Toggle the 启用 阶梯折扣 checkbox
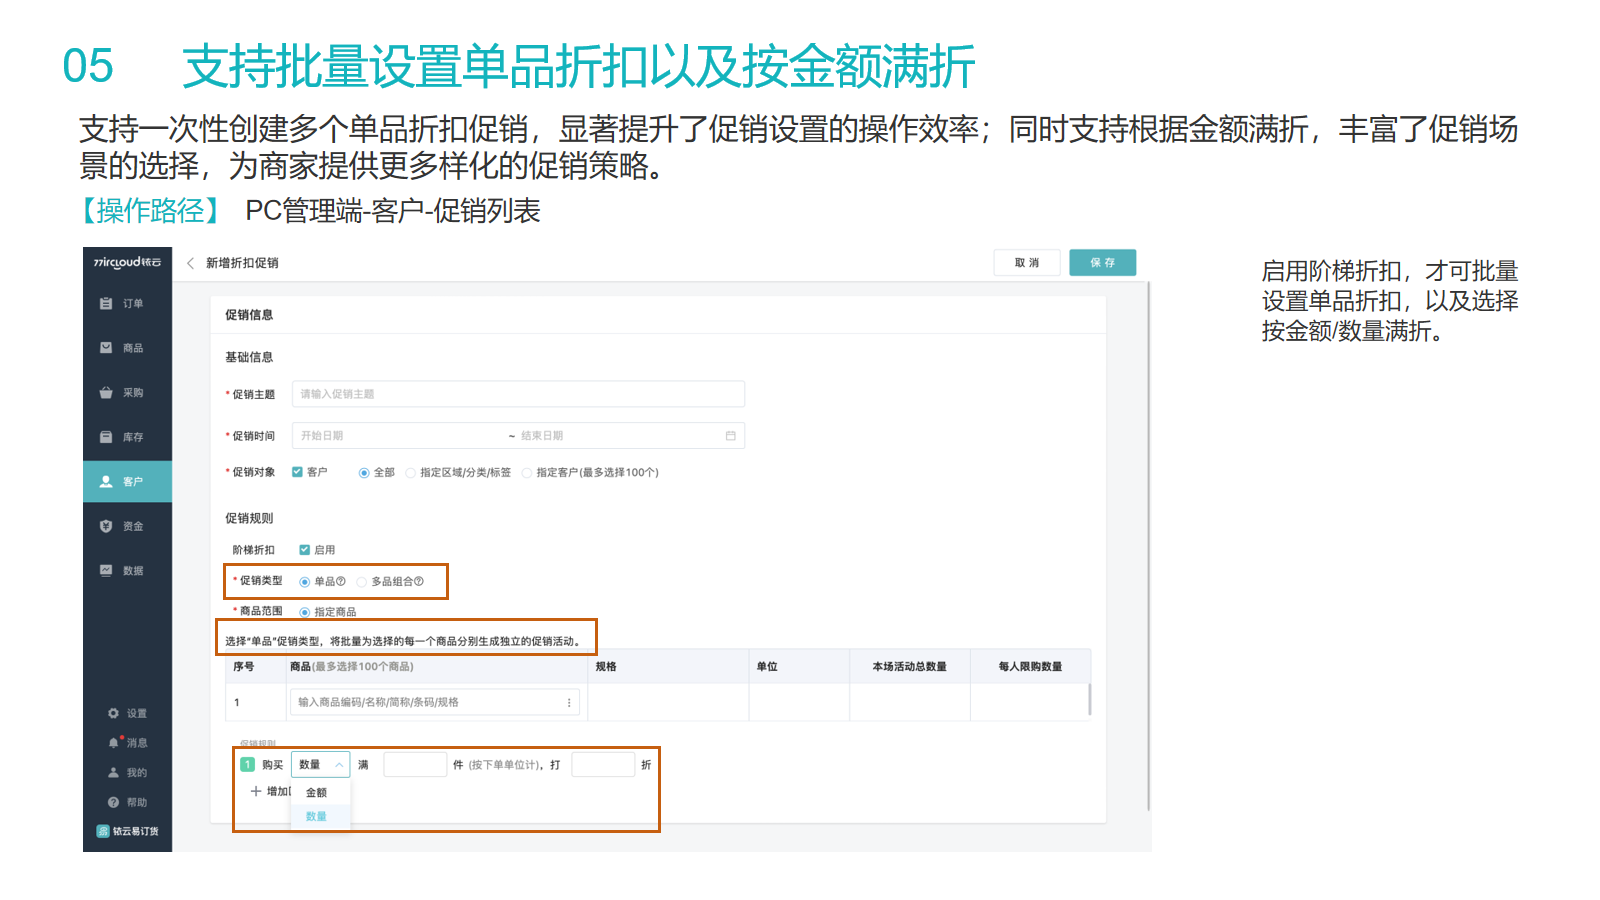Viewport: 1600px width, 900px height. 304,550
